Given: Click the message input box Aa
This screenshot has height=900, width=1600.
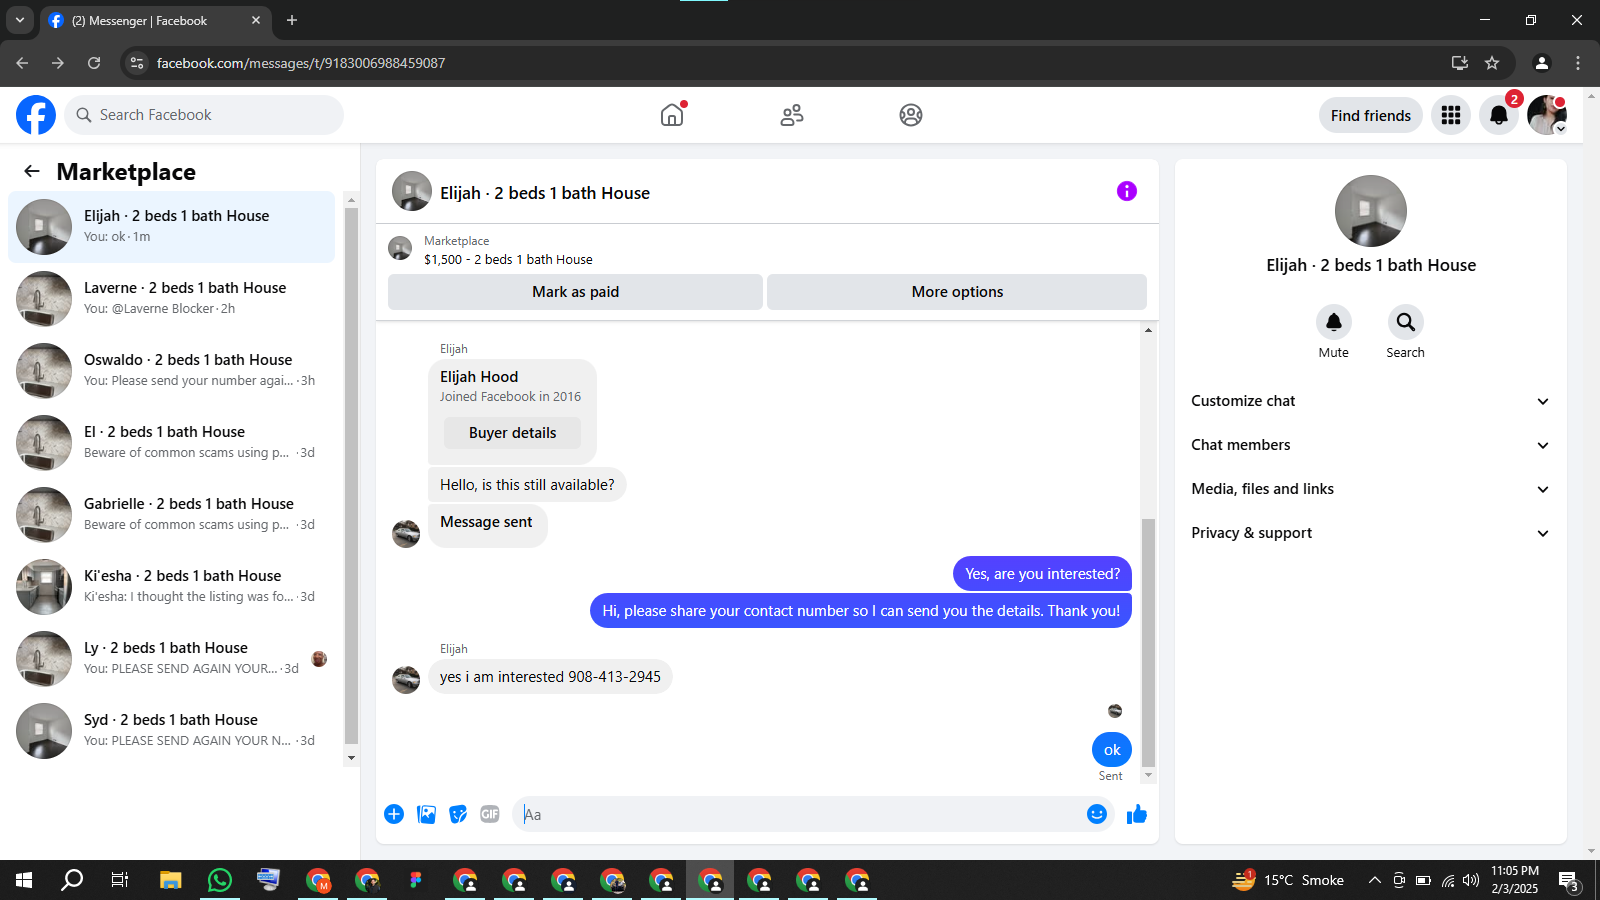Looking at the screenshot, I should (798, 814).
